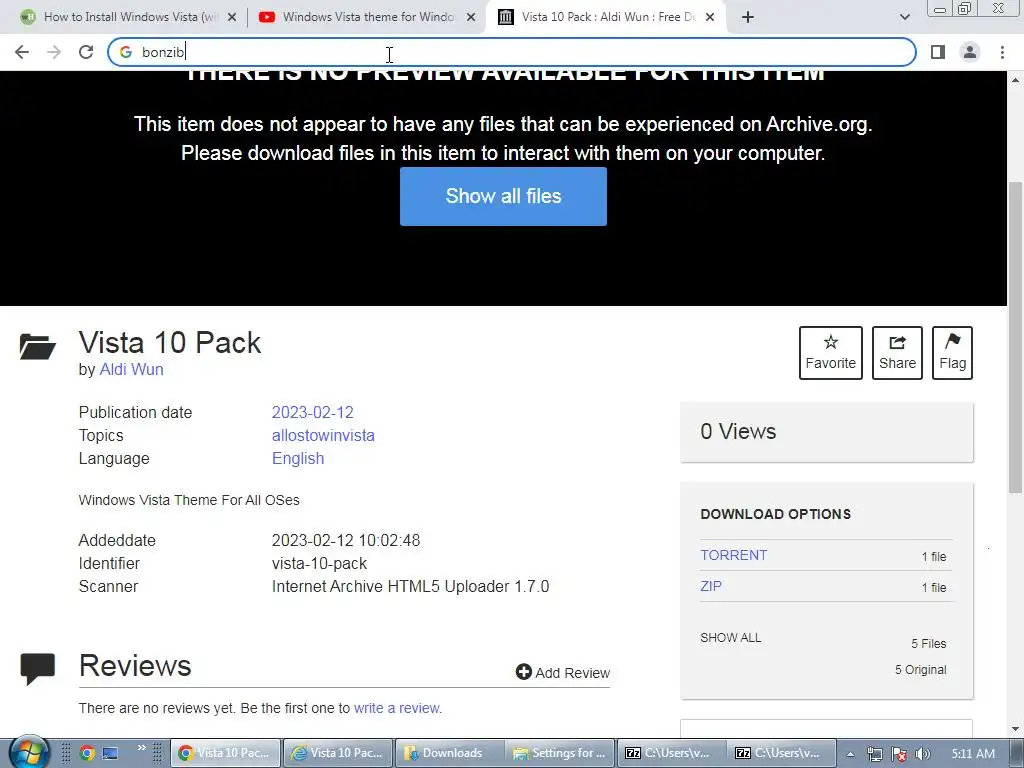Open the write a review link
Screen dimensions: 1024x768
point(396,708)
